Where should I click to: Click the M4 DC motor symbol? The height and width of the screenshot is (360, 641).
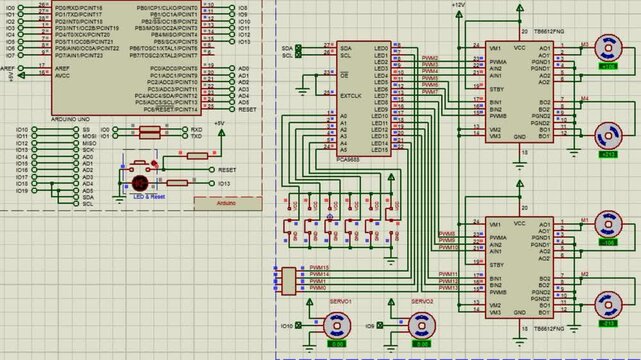tap(608, 136)
